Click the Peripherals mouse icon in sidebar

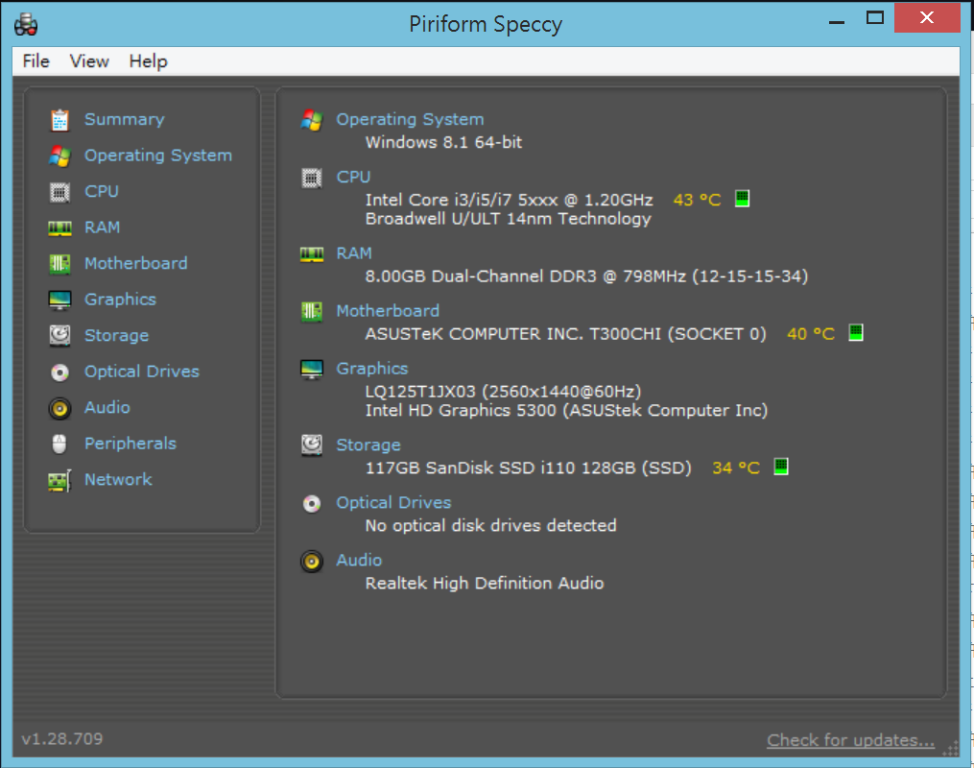59,444
